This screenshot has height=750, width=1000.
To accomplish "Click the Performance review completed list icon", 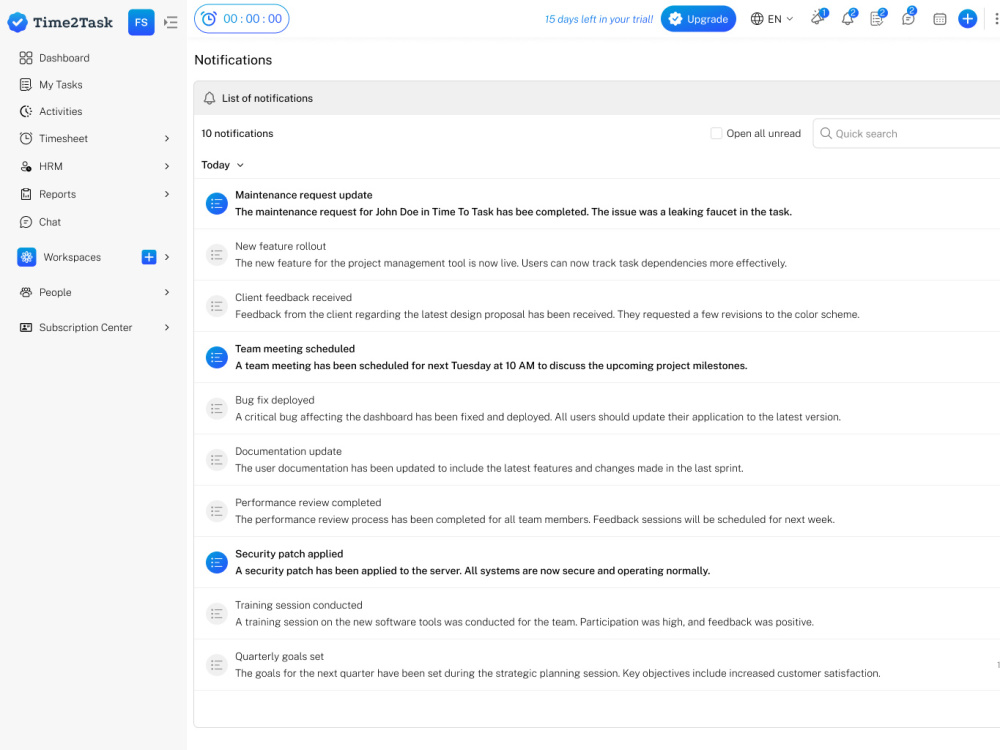I will [217, 511].
